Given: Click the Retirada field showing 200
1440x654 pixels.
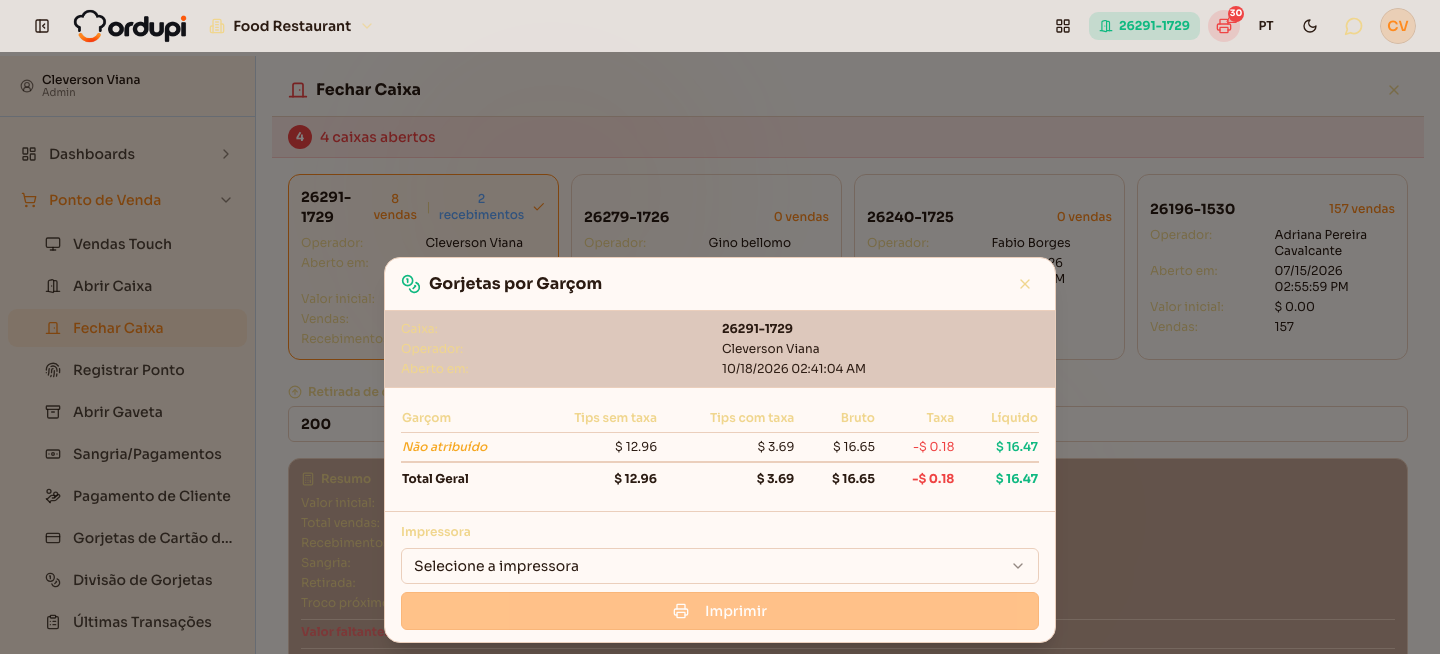Looking at the screenshot, I should tap(847, 424).
